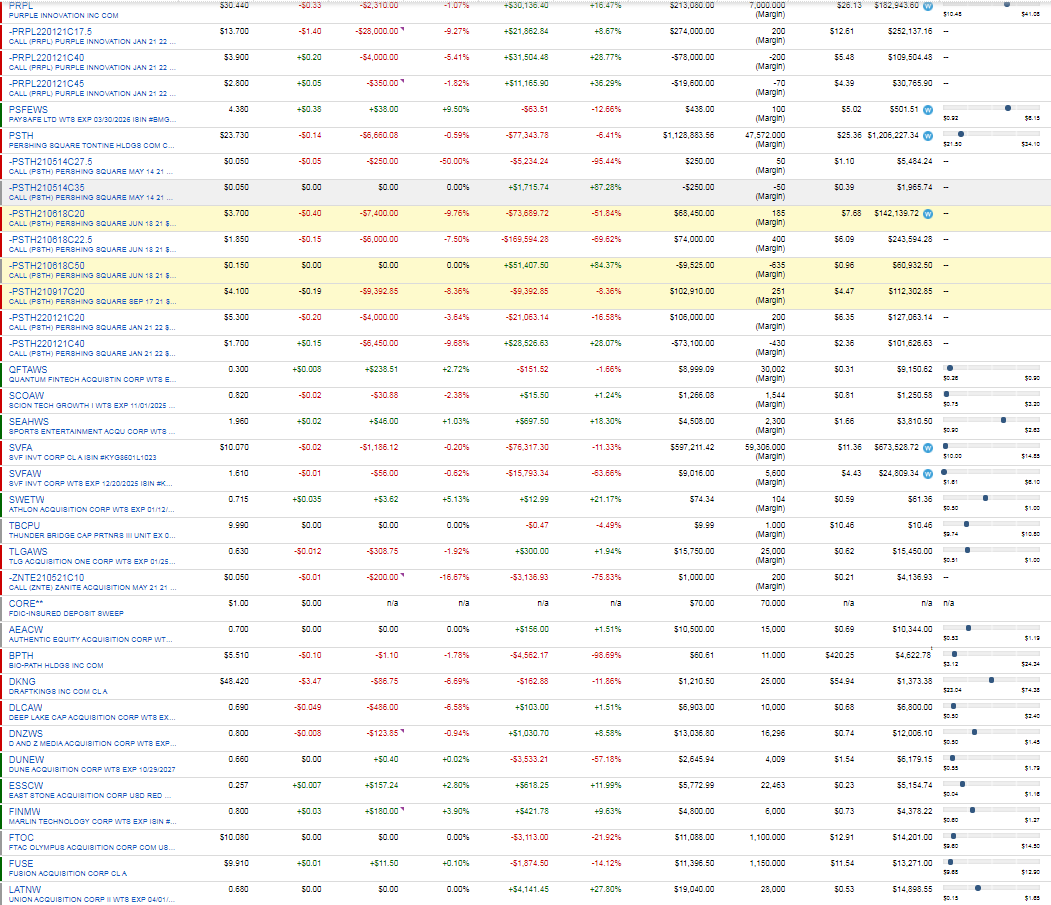Open the ESSCW East Stone Acquisition link

[x=26, y=786]
